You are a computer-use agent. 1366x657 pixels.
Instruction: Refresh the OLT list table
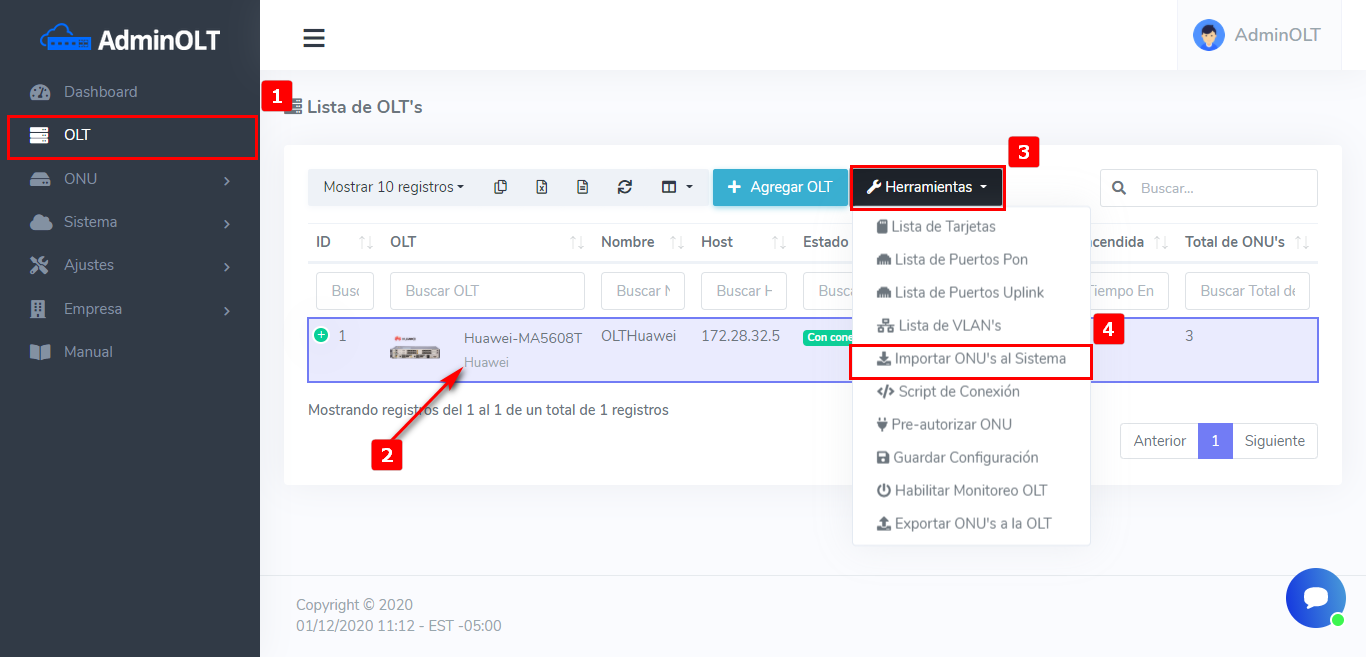tap(625, 187)
